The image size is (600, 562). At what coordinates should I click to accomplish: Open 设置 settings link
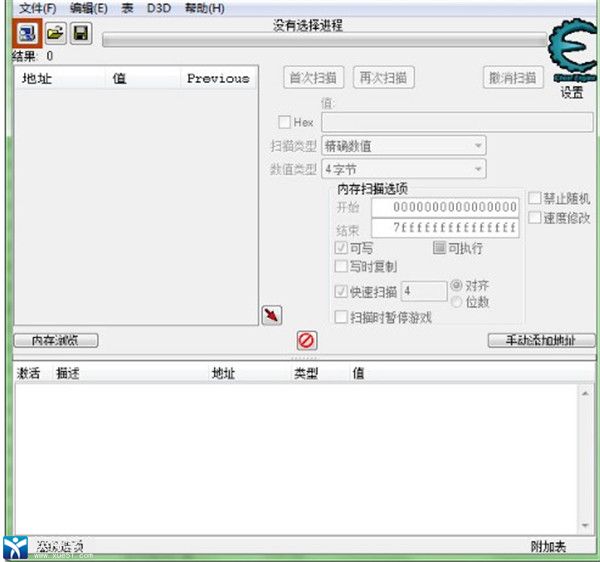(x=572, y=93)
